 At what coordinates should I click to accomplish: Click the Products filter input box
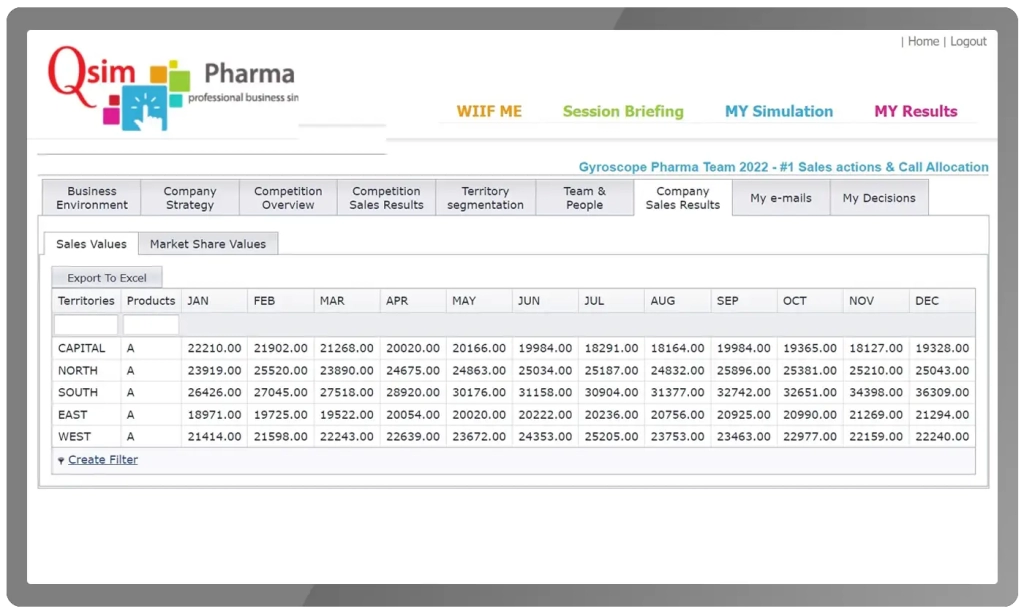tap(151, 325)
